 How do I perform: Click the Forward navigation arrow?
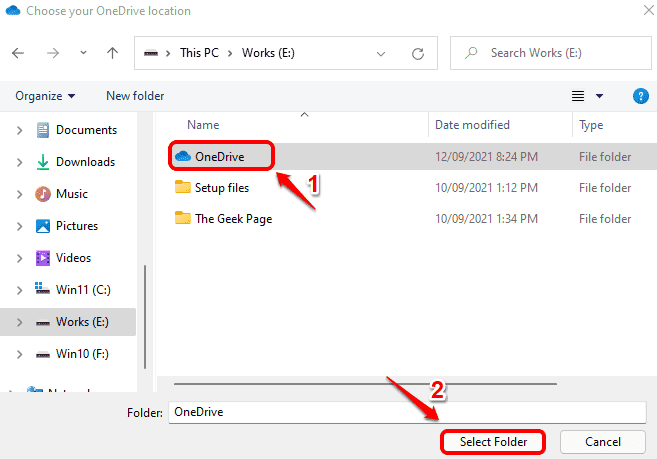coord(53,53)
